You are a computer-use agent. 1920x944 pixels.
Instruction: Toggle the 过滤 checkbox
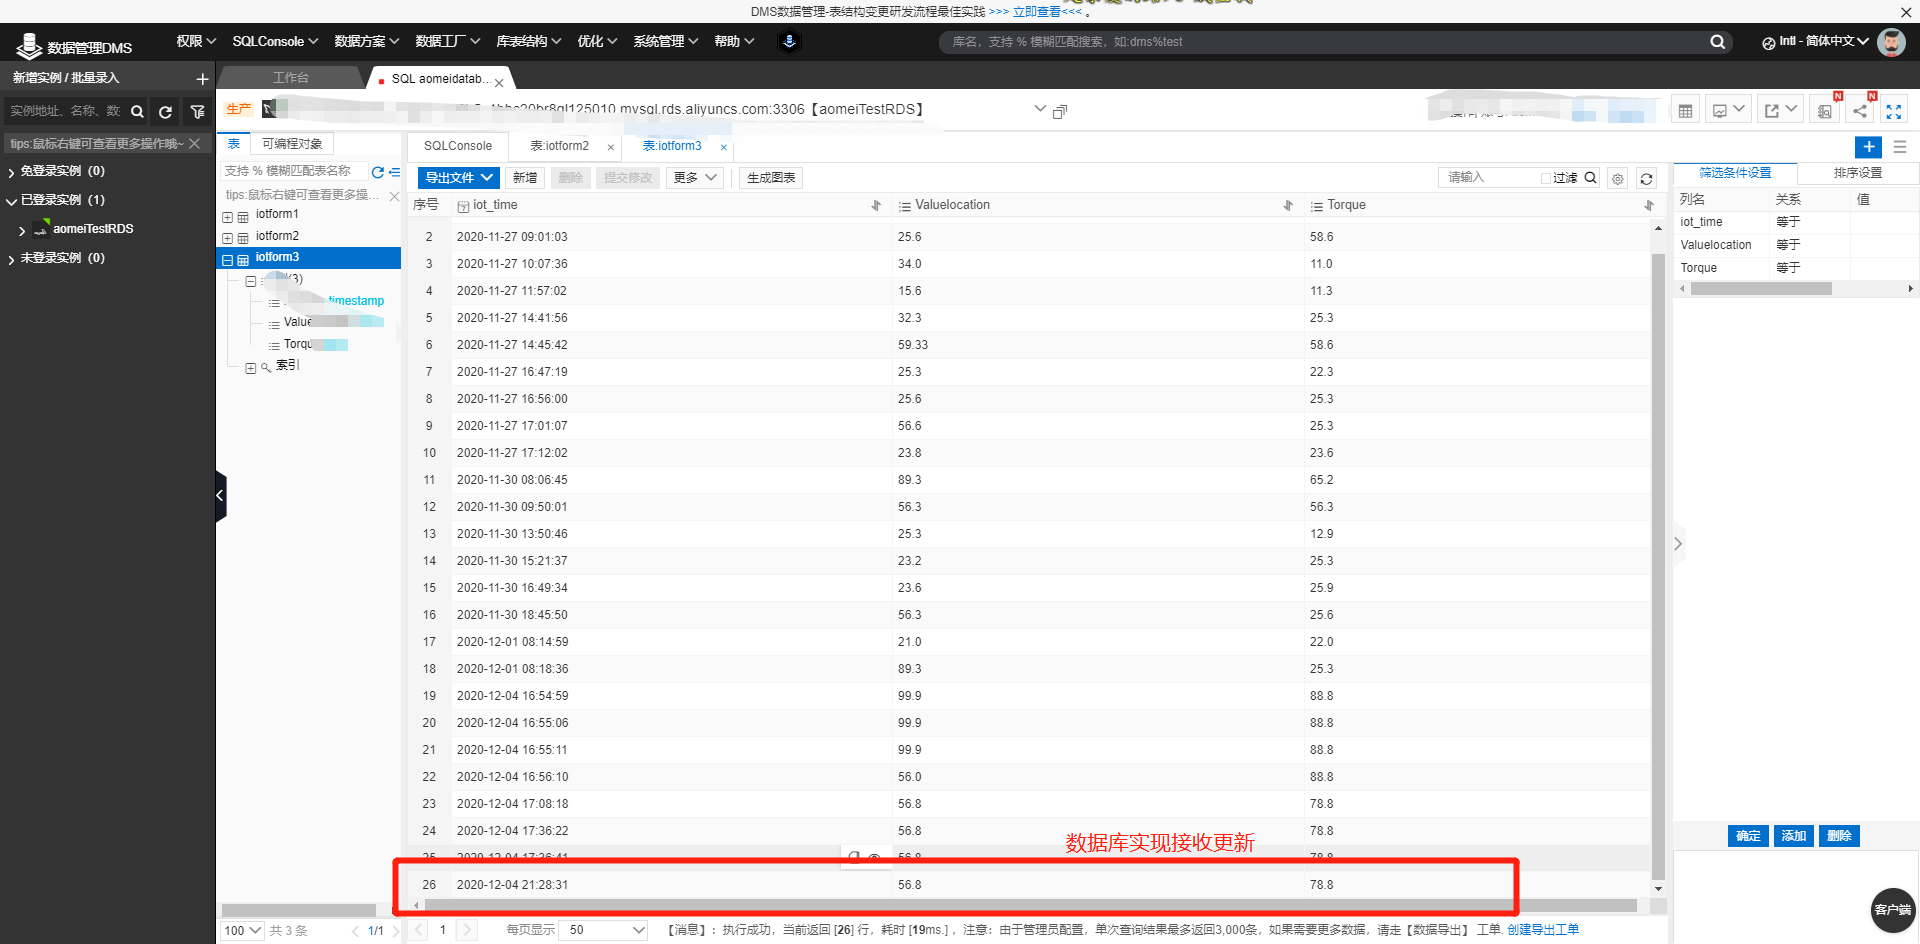pyautogui.click(x=1546, y=178)
